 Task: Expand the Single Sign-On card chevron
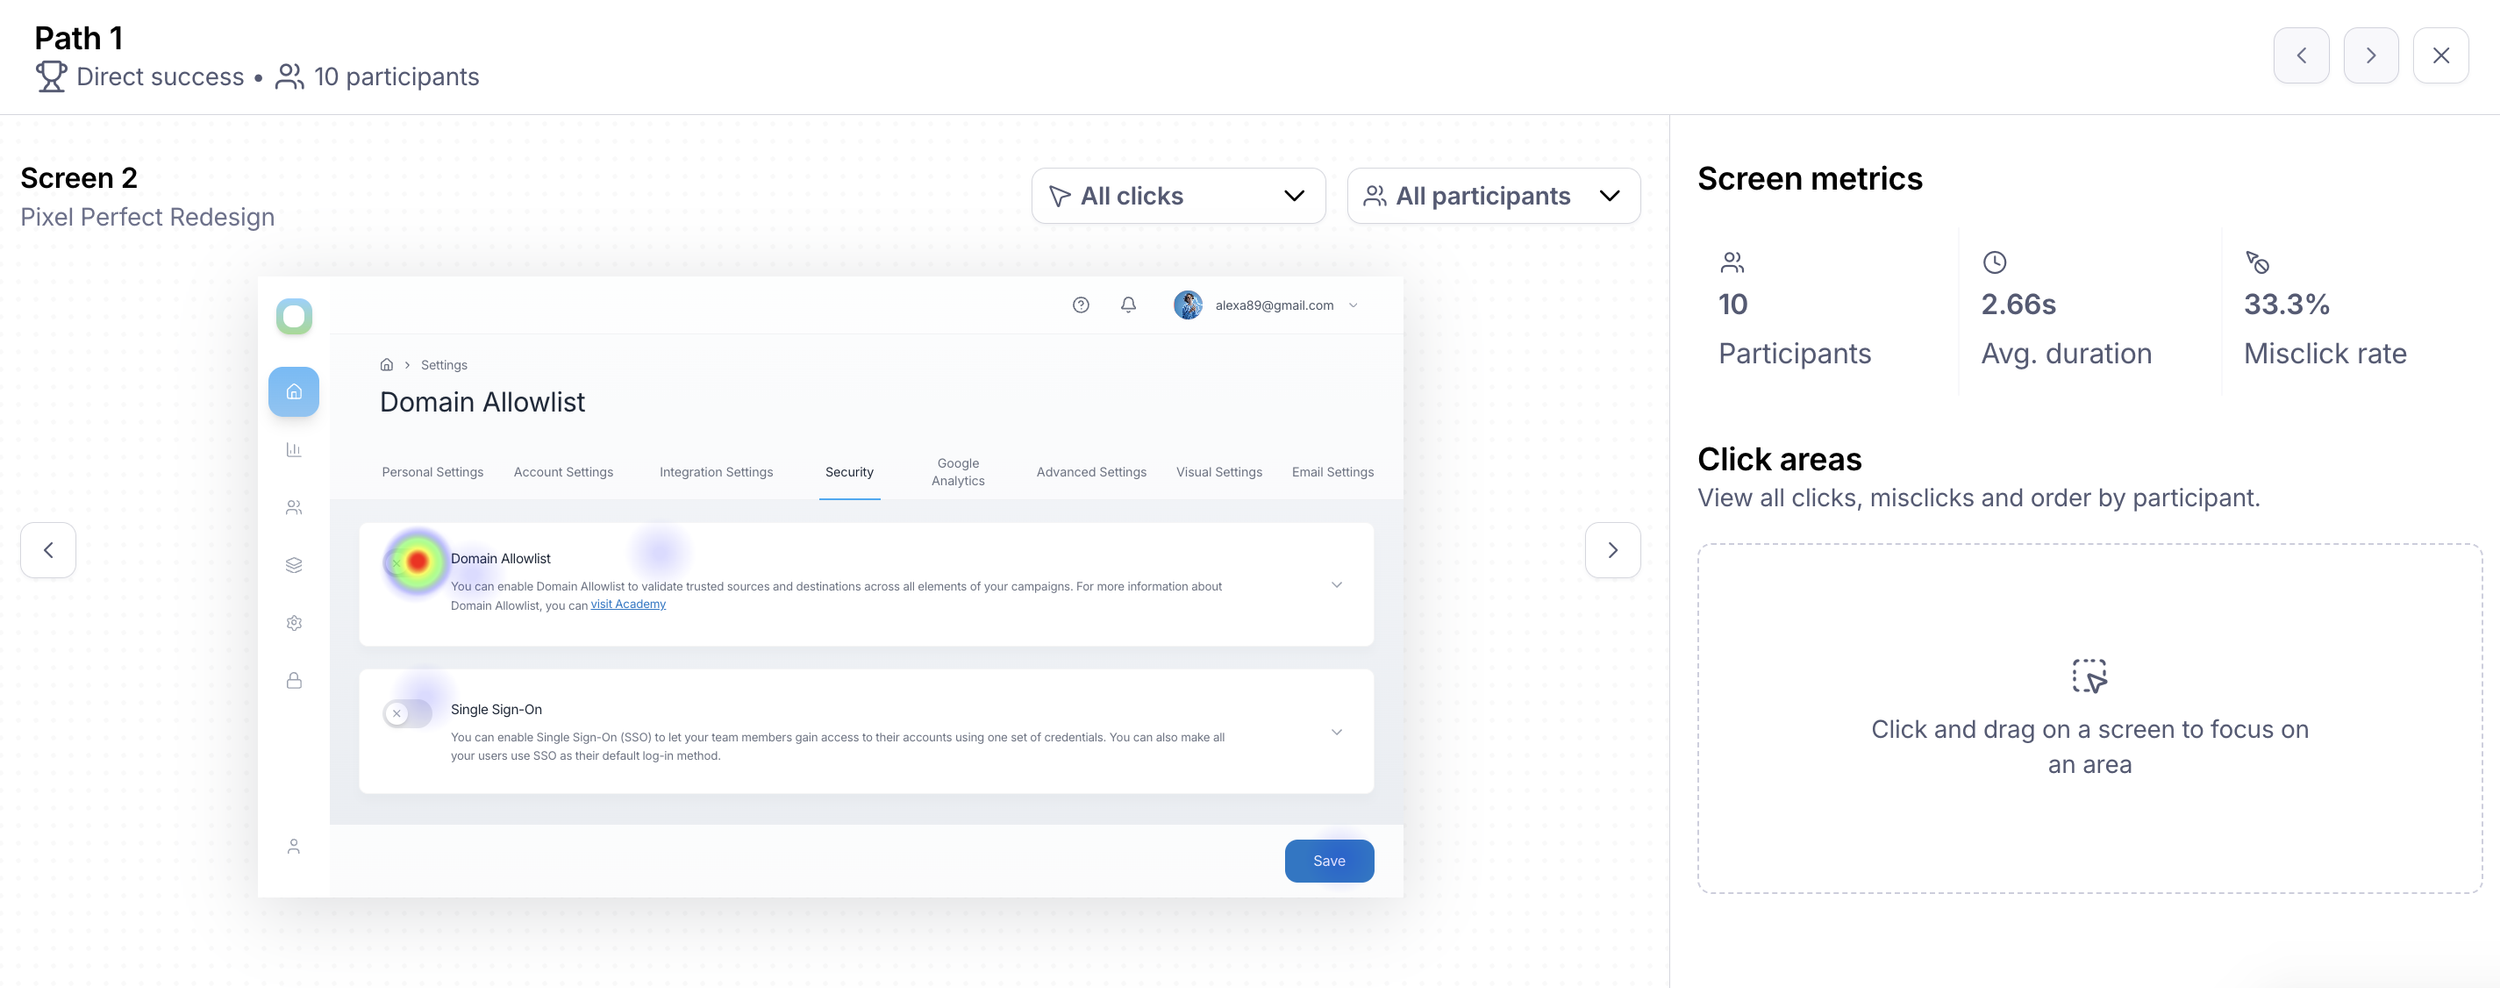click(x=1337, y=732)
